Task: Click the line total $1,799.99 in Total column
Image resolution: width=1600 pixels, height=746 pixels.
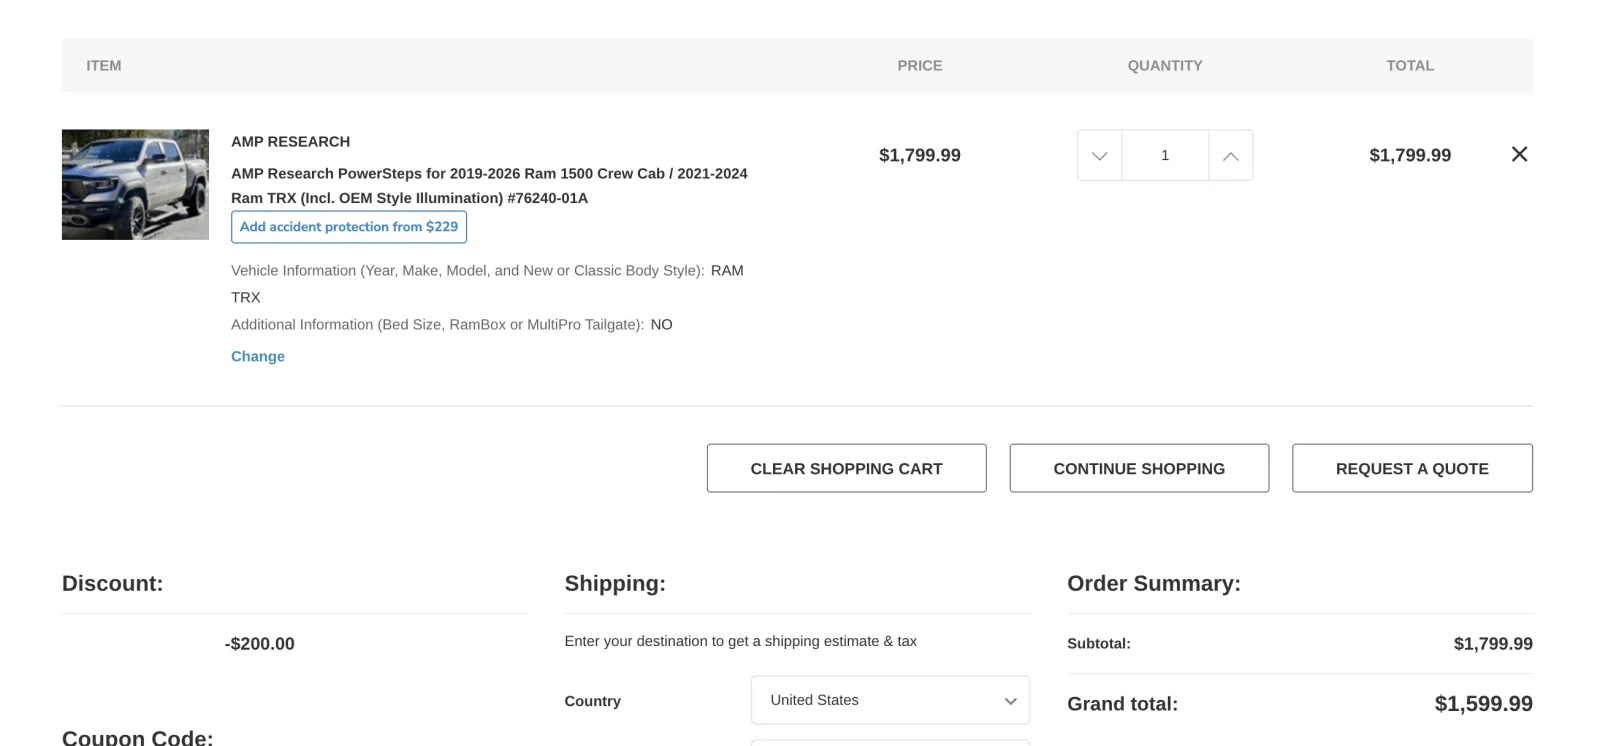Action: (x=1410, y=155)
